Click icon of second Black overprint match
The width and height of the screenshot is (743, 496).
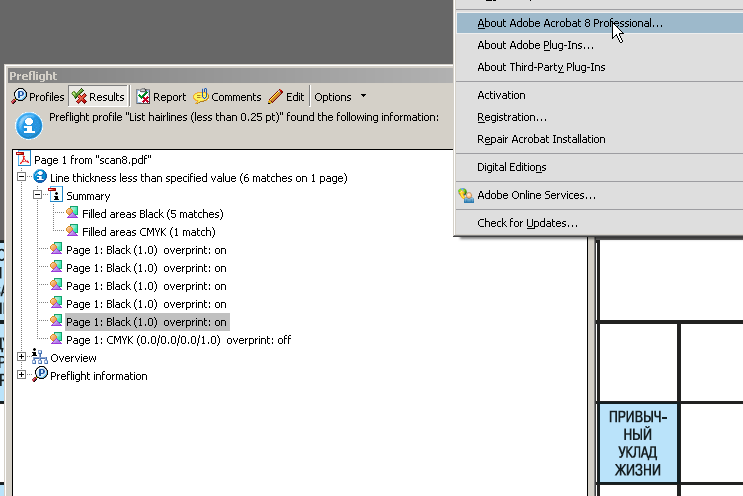pos(56,267)
